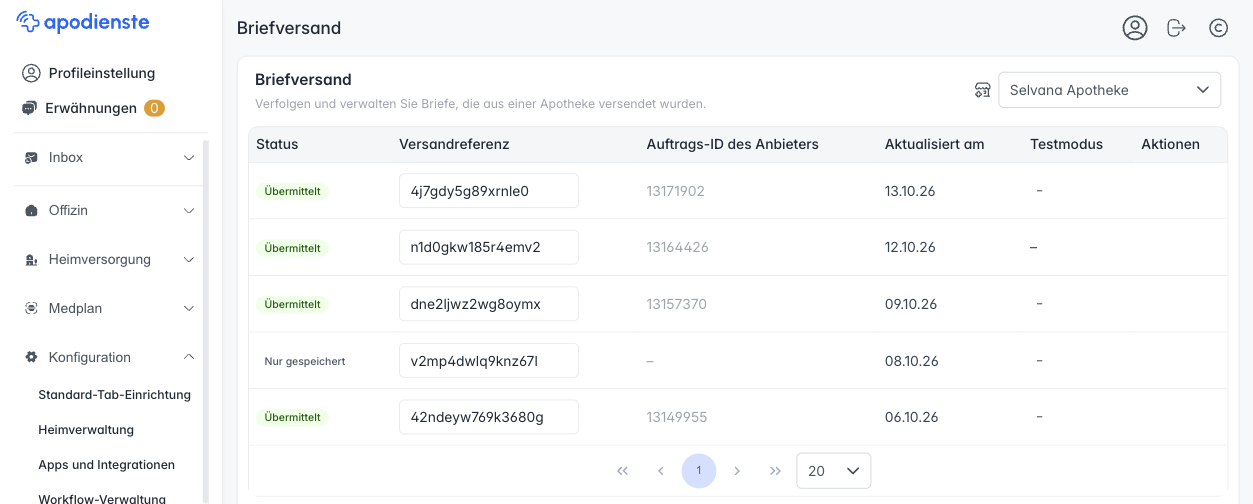Click the Übermittelt badge in 13171902 row

292,191
